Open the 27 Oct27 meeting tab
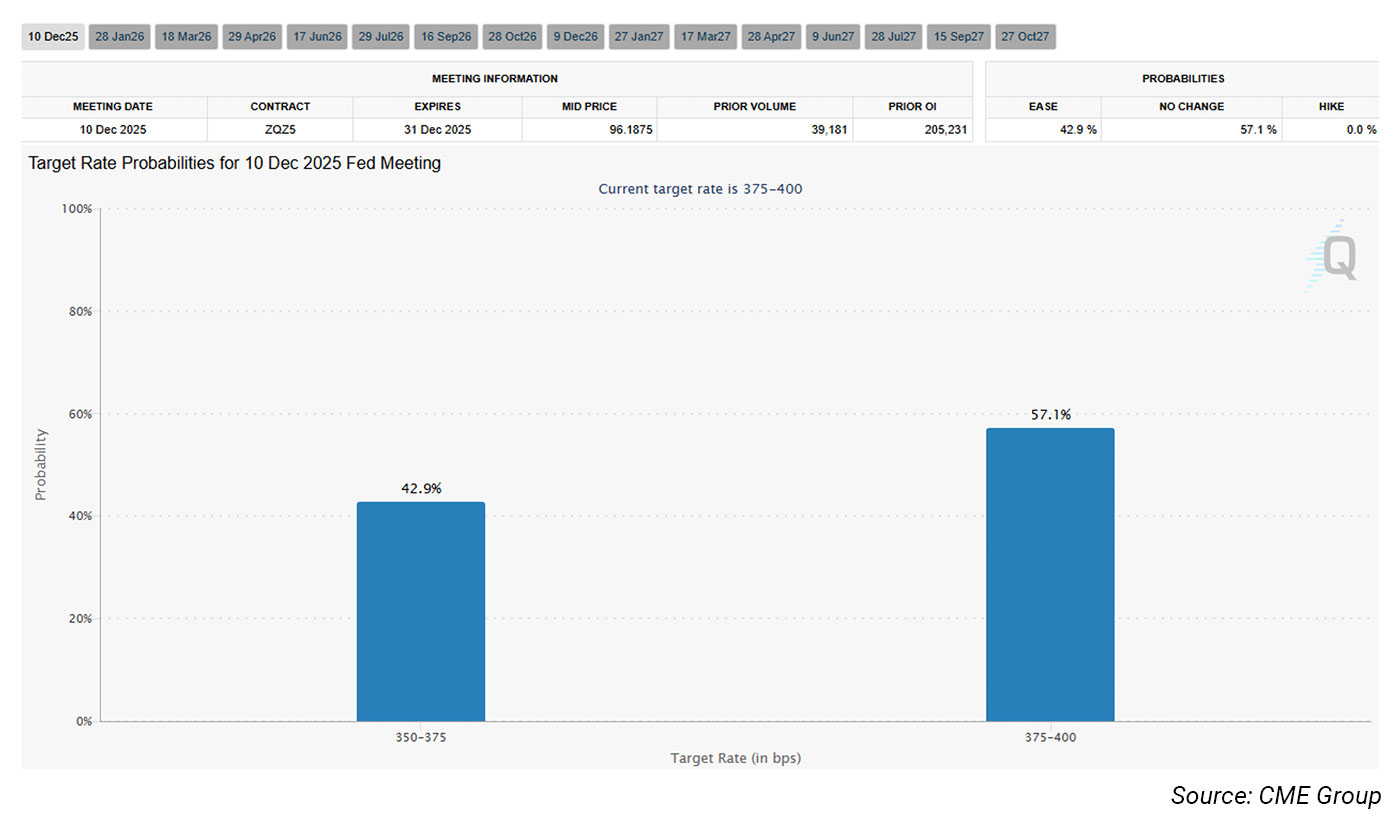This screenshot has width=1400, height=825. [1025, 37]
